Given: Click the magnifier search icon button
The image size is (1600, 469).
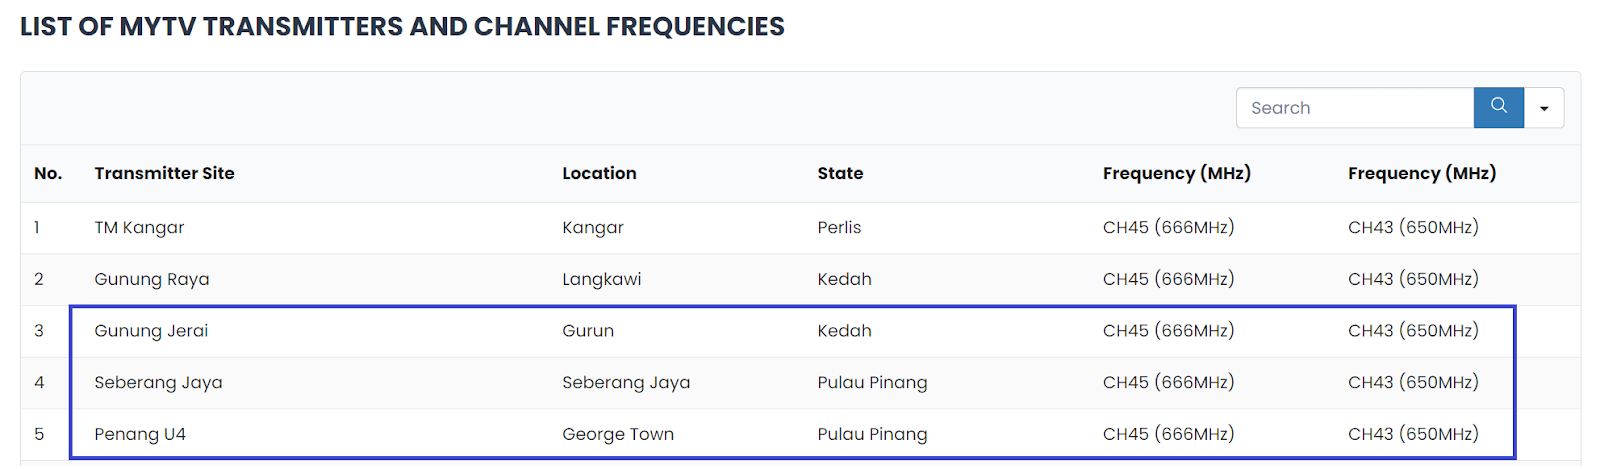Looking at the screenshot, I should (x=1498, y=107).
